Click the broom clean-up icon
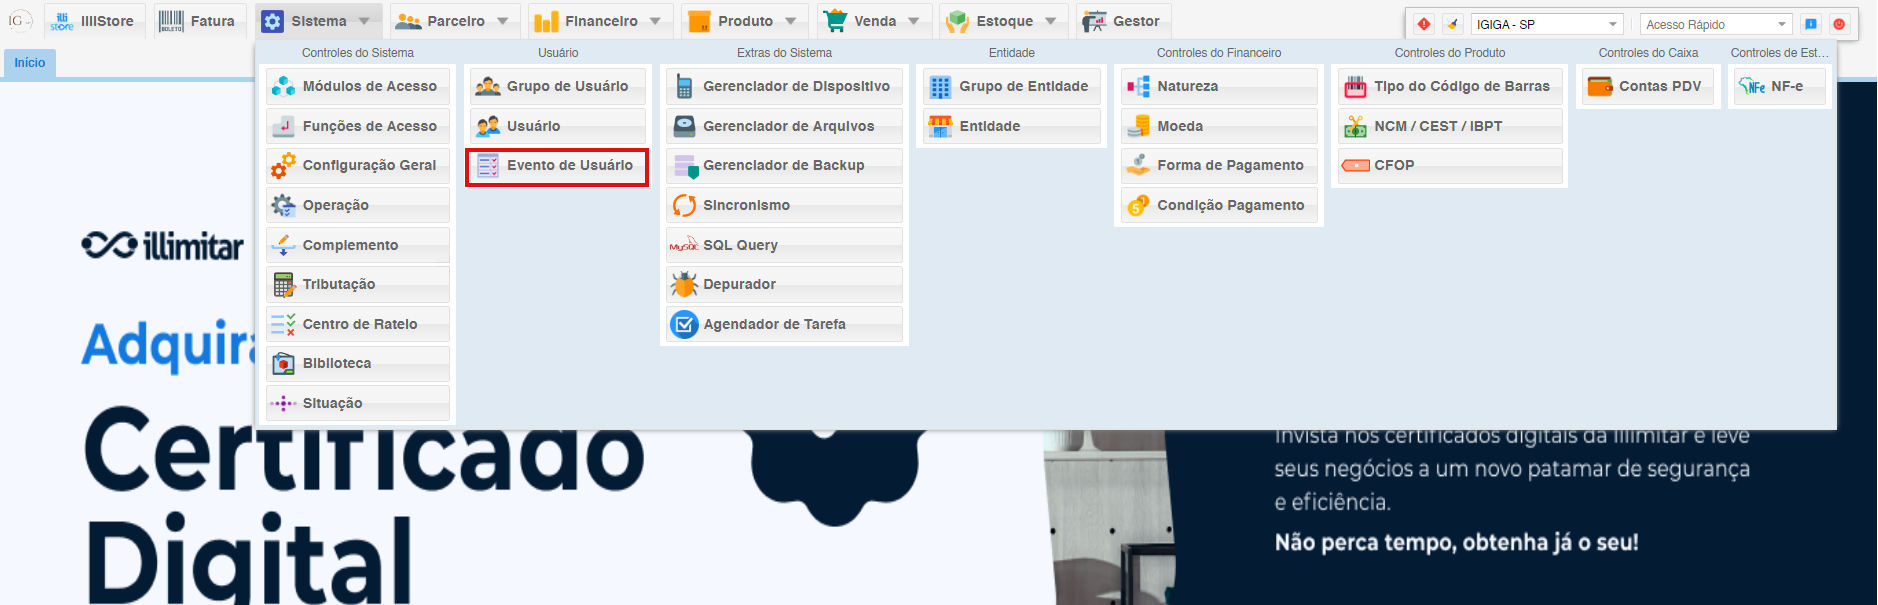Image resolution: width=1878 pixels, height=605 pixels. [1453, 24]
